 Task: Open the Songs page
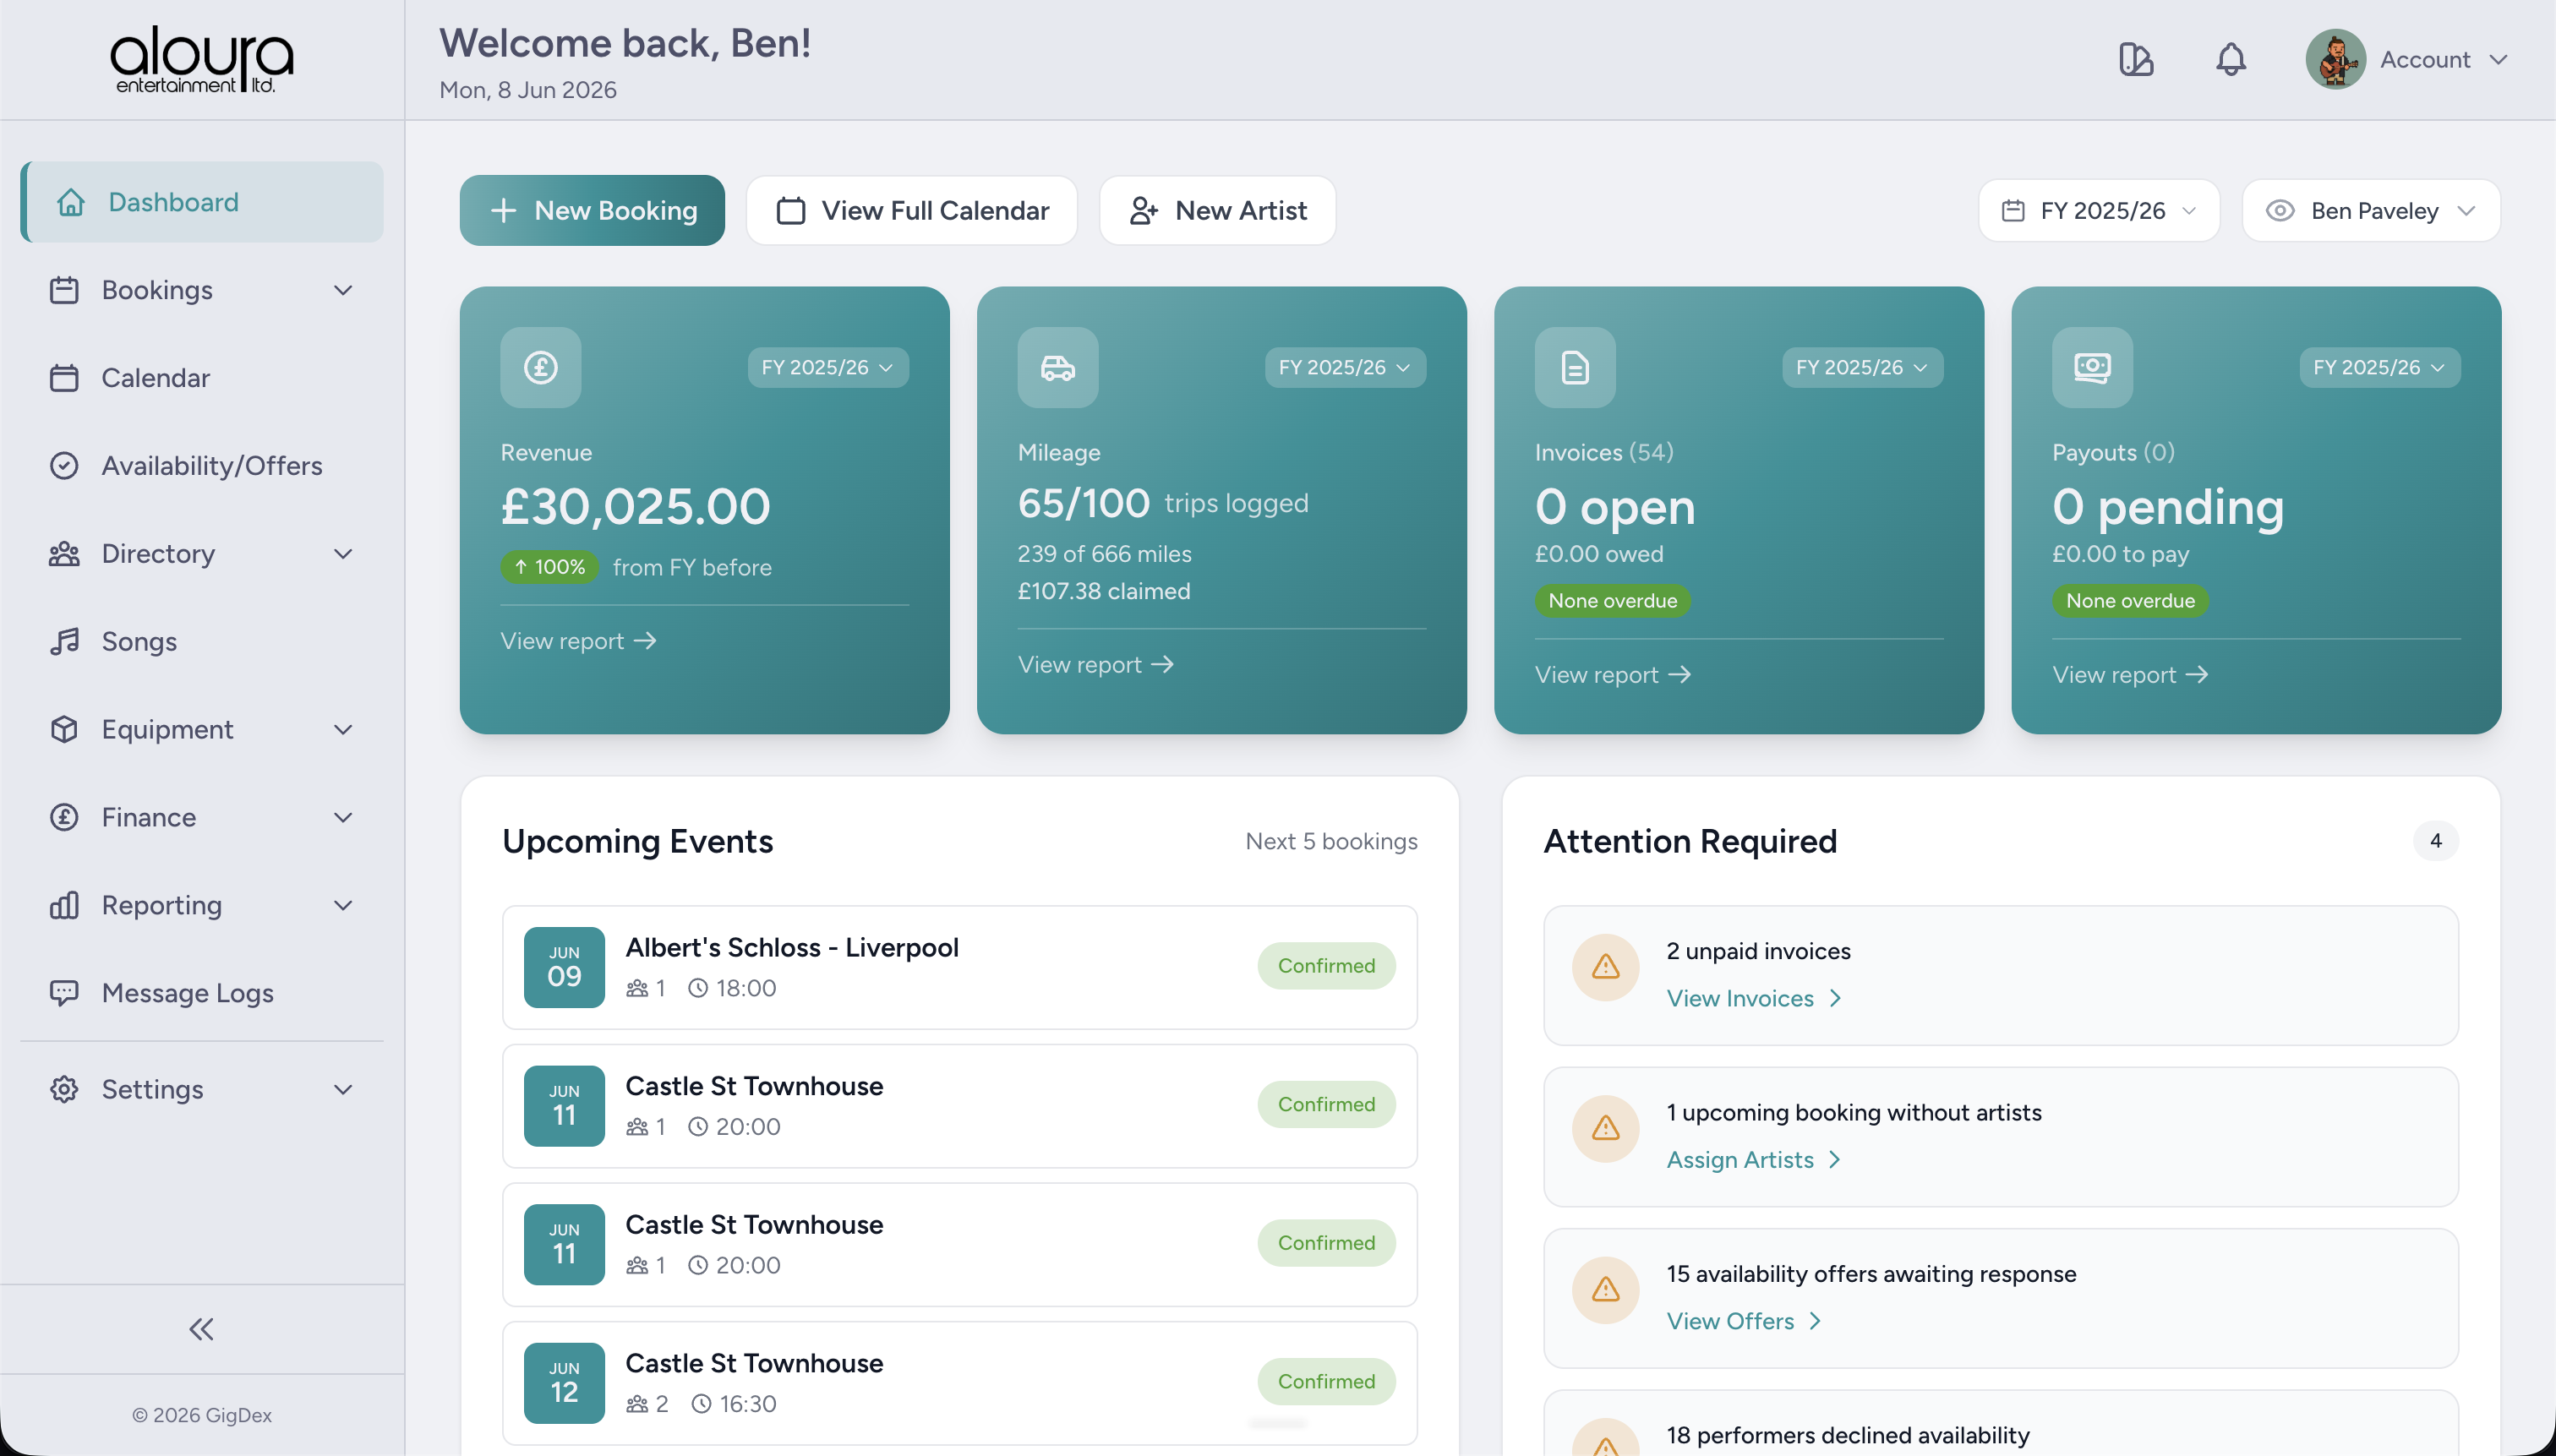click(x=202, y=642)
